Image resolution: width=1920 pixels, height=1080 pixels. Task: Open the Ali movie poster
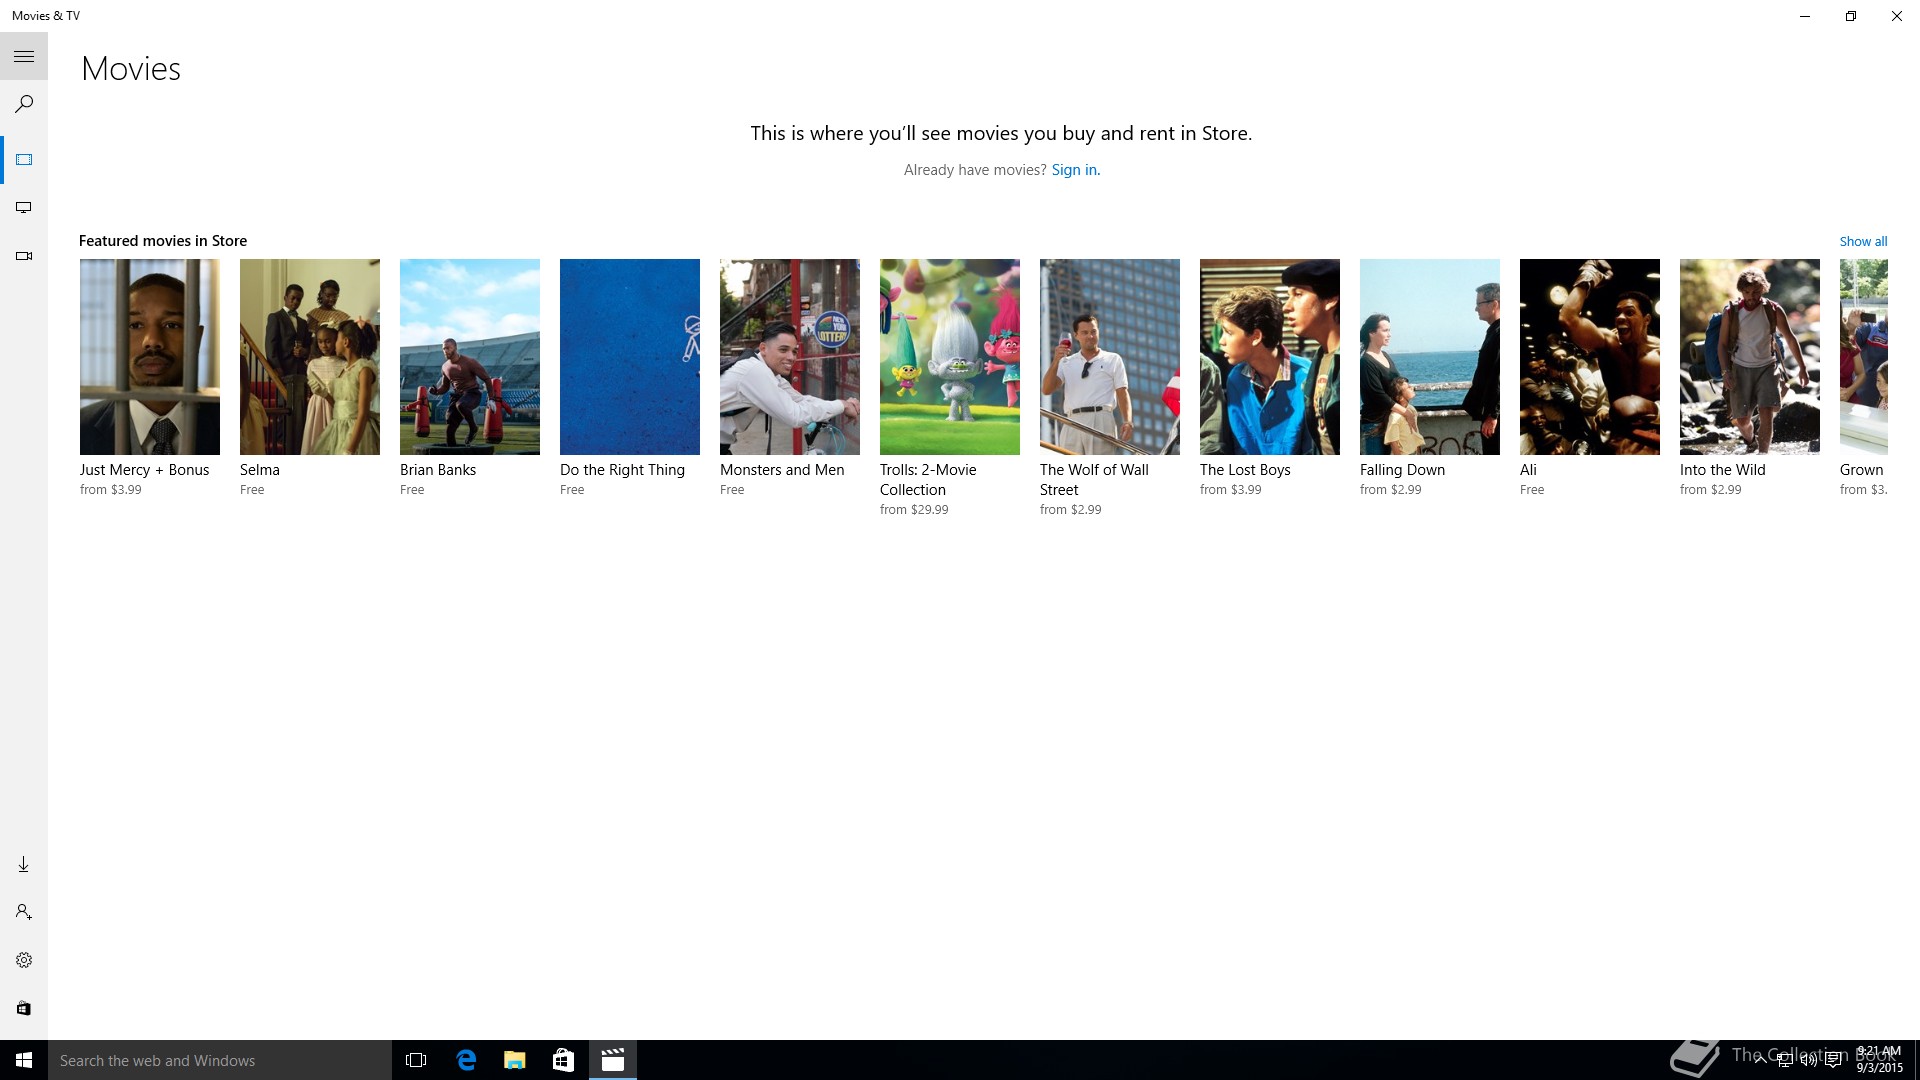1590,357
